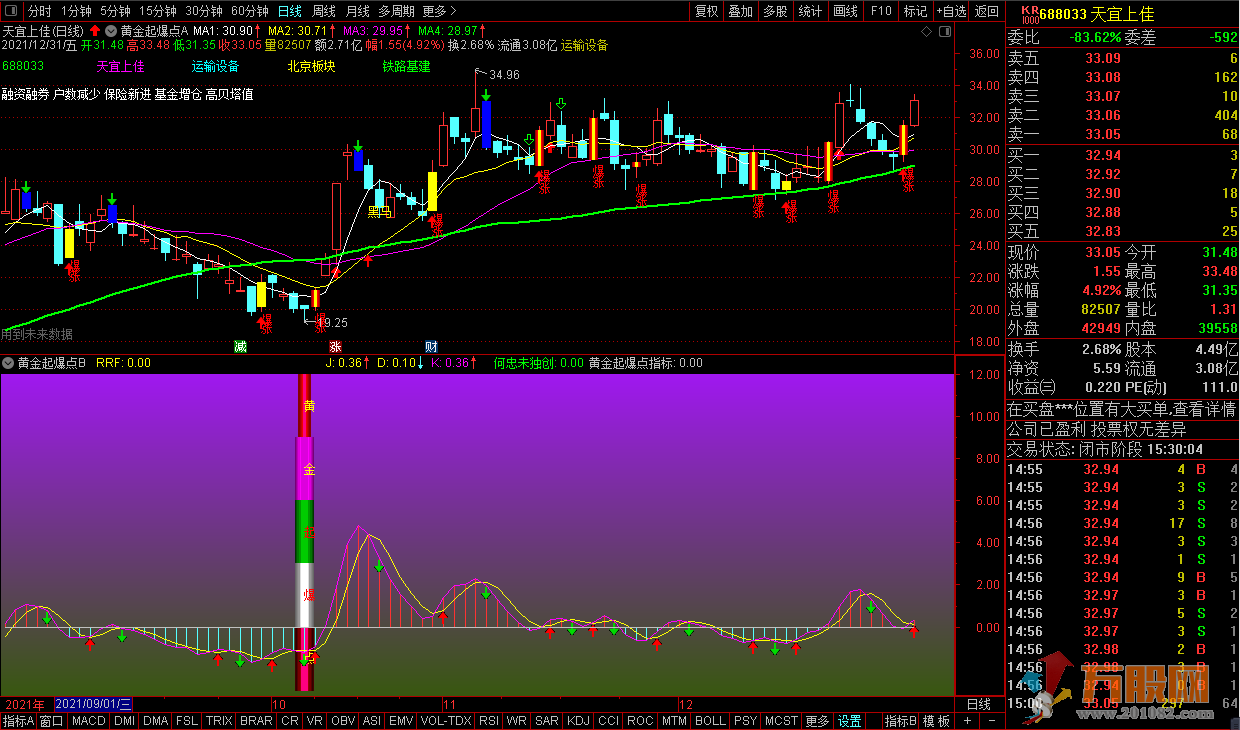Click the 返回 back button
This screenshot has height=730, width=1240.
pyautogui.click(x=986, y=11)
